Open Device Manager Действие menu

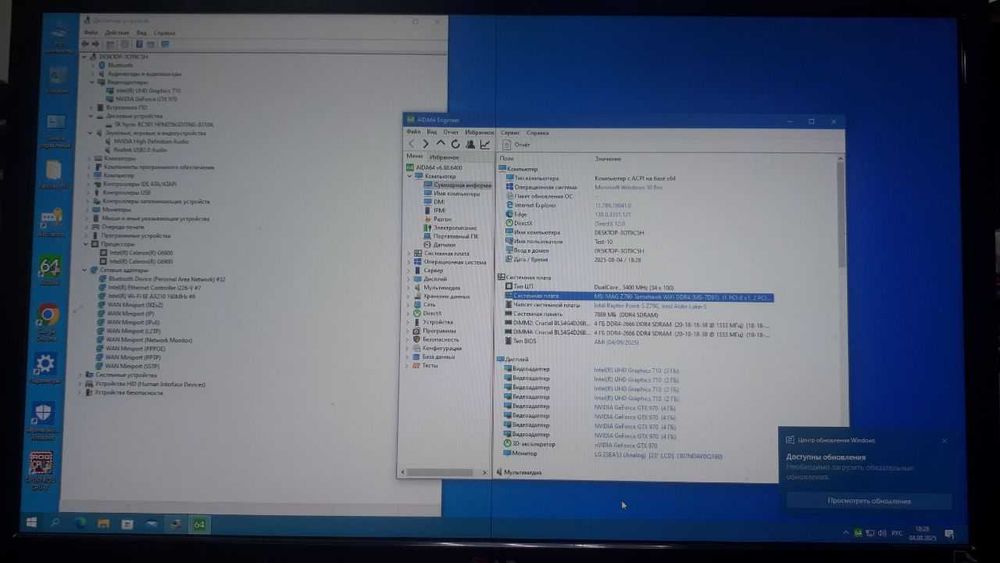[117, 33]
